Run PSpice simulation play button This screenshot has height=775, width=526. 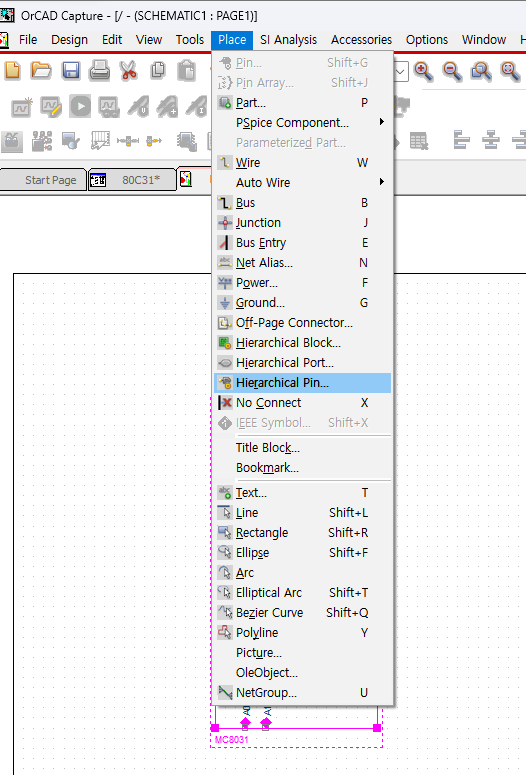point(80,106)
